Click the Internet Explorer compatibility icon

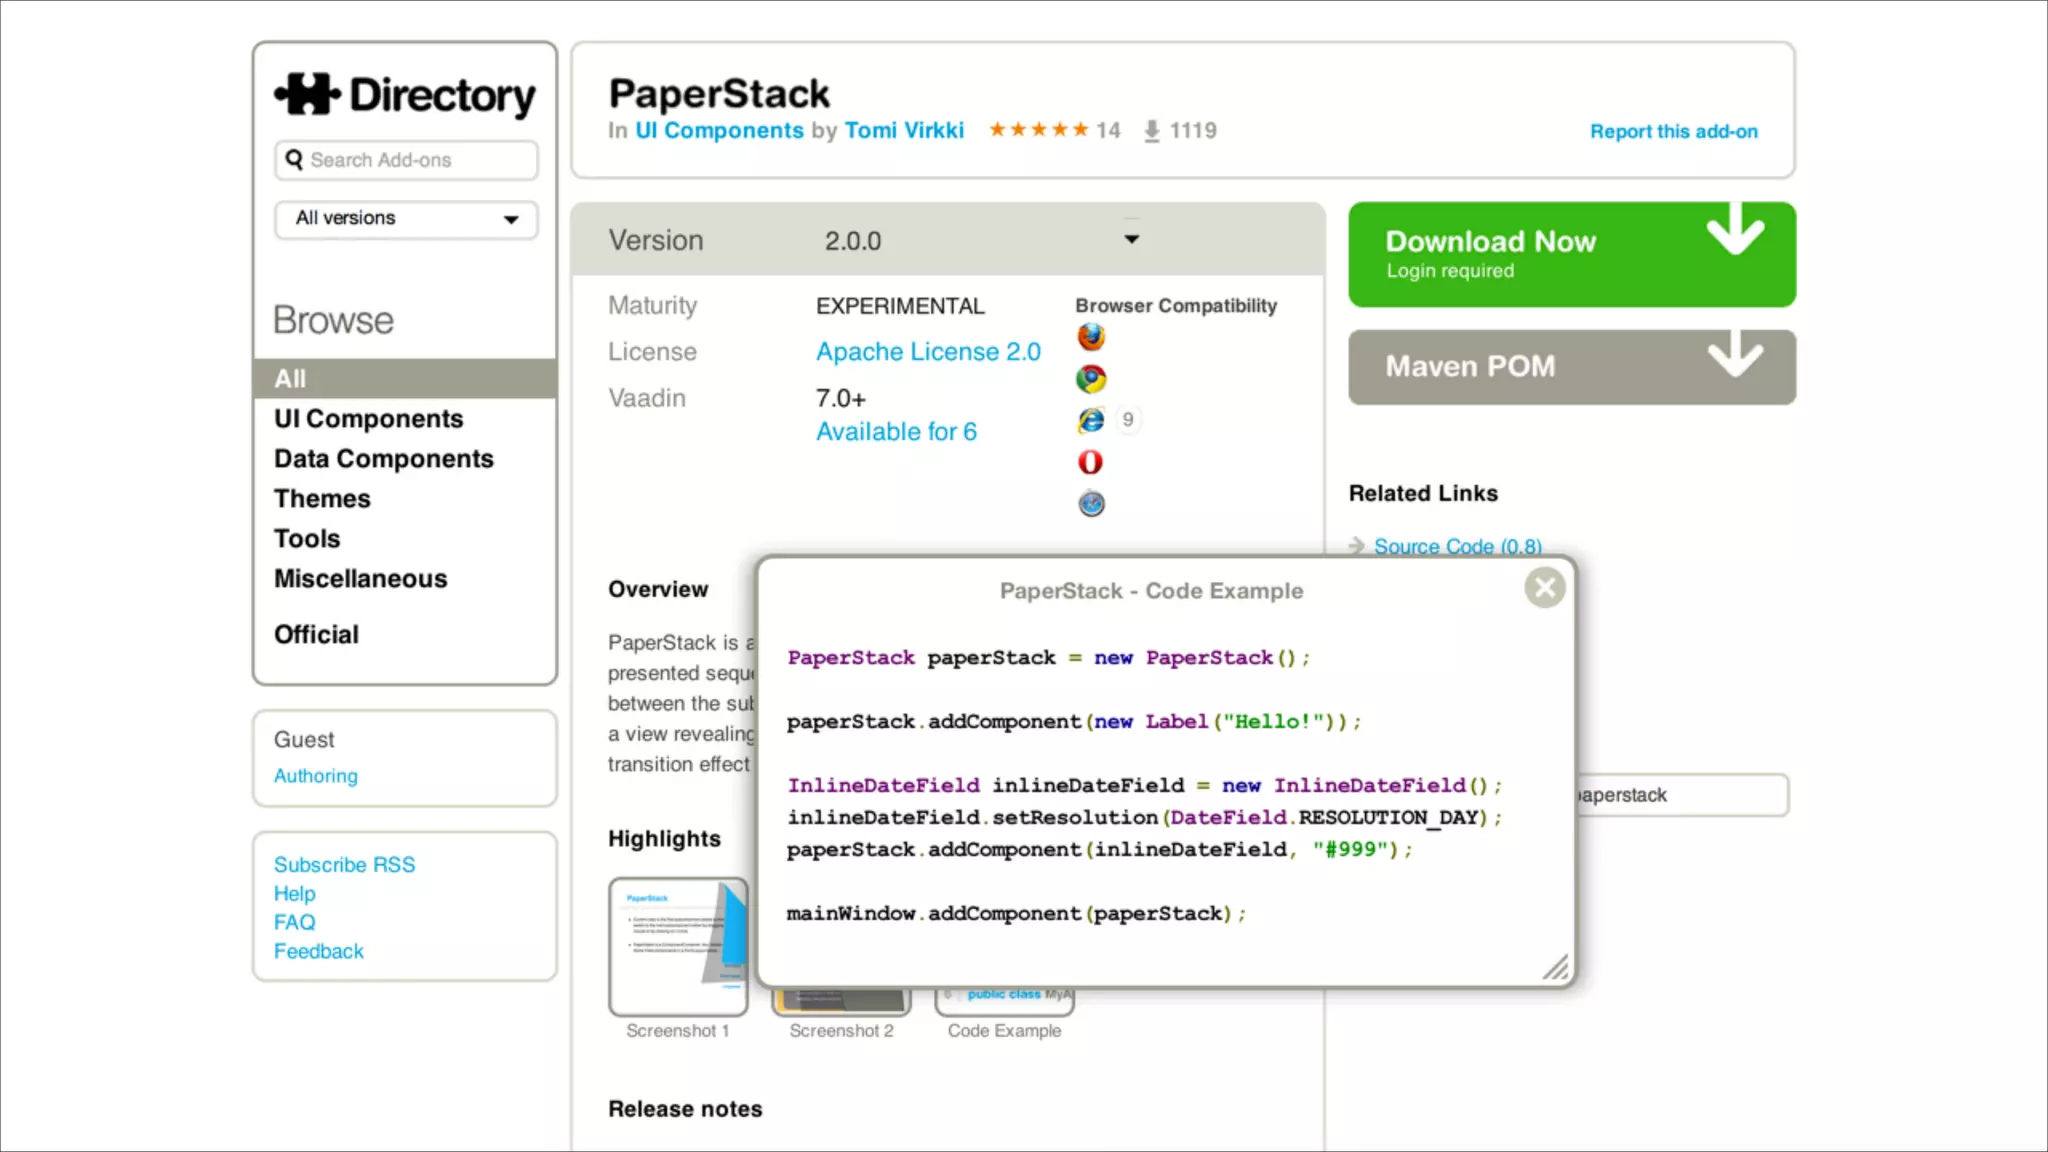pos(1091,420)
